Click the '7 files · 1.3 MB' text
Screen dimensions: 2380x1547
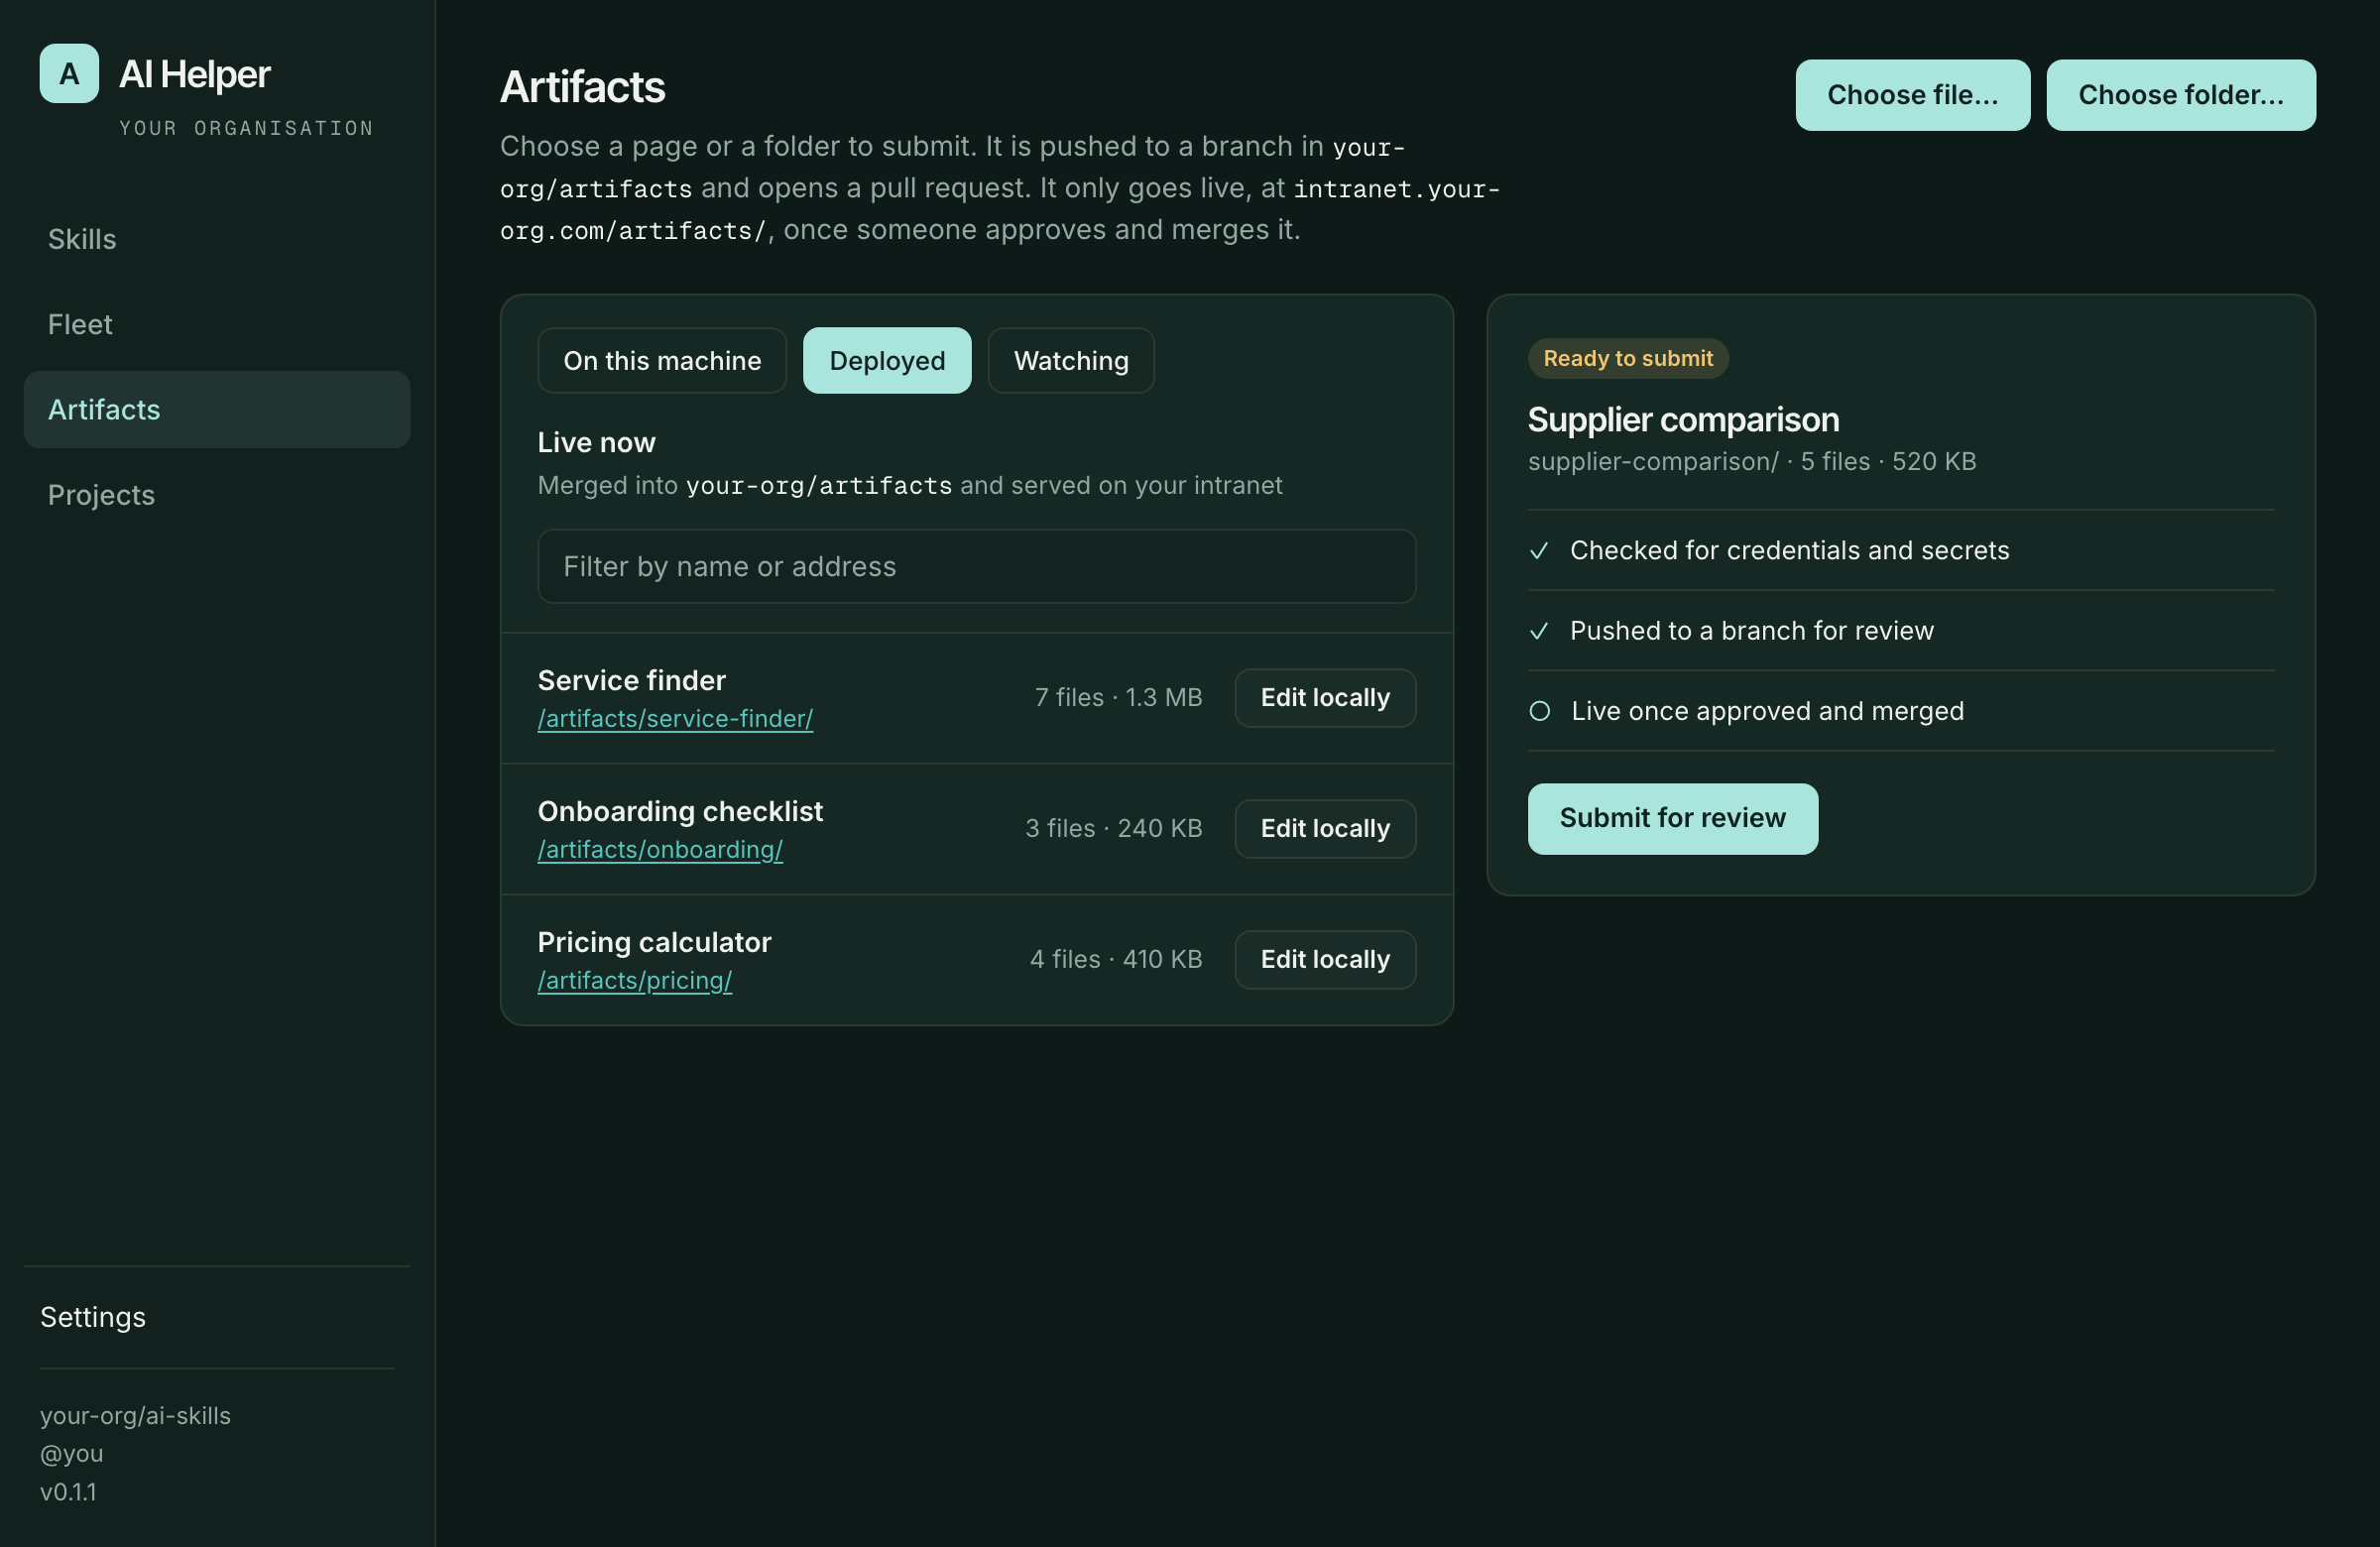(x=1118, y=698)
